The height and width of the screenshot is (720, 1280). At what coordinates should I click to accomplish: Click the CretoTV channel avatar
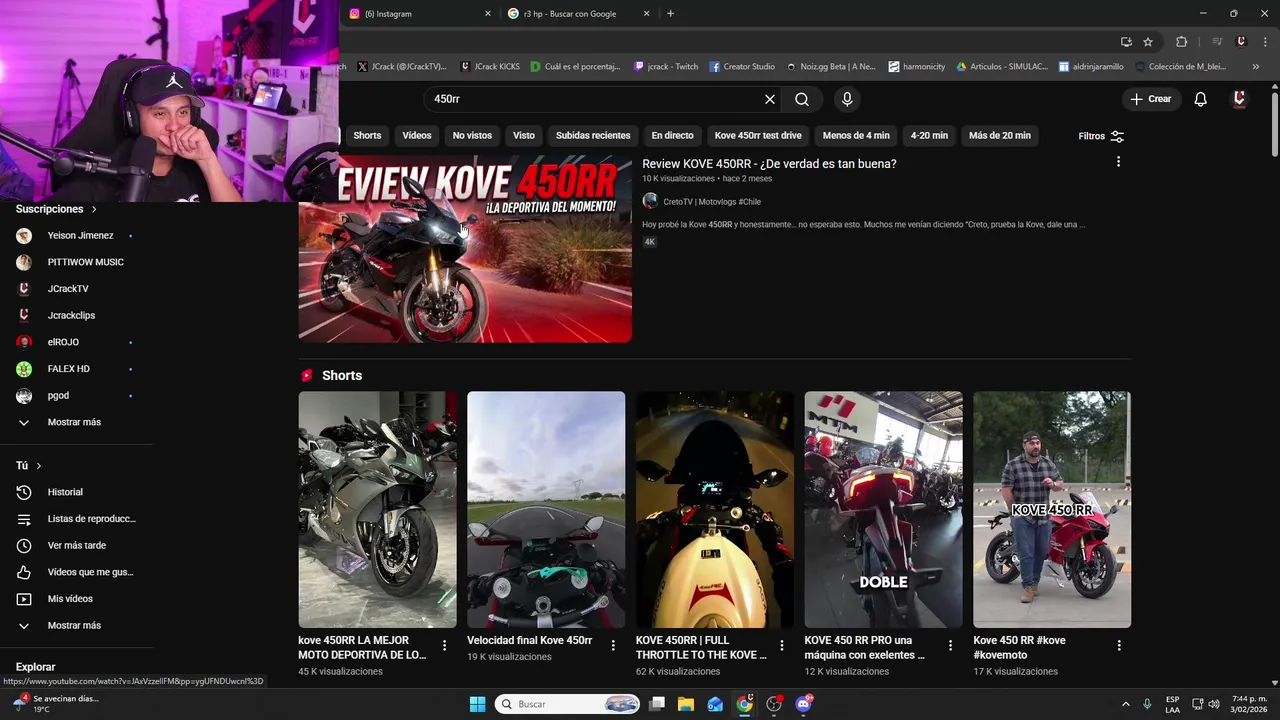pyautogui.click(x=650, y=201)
